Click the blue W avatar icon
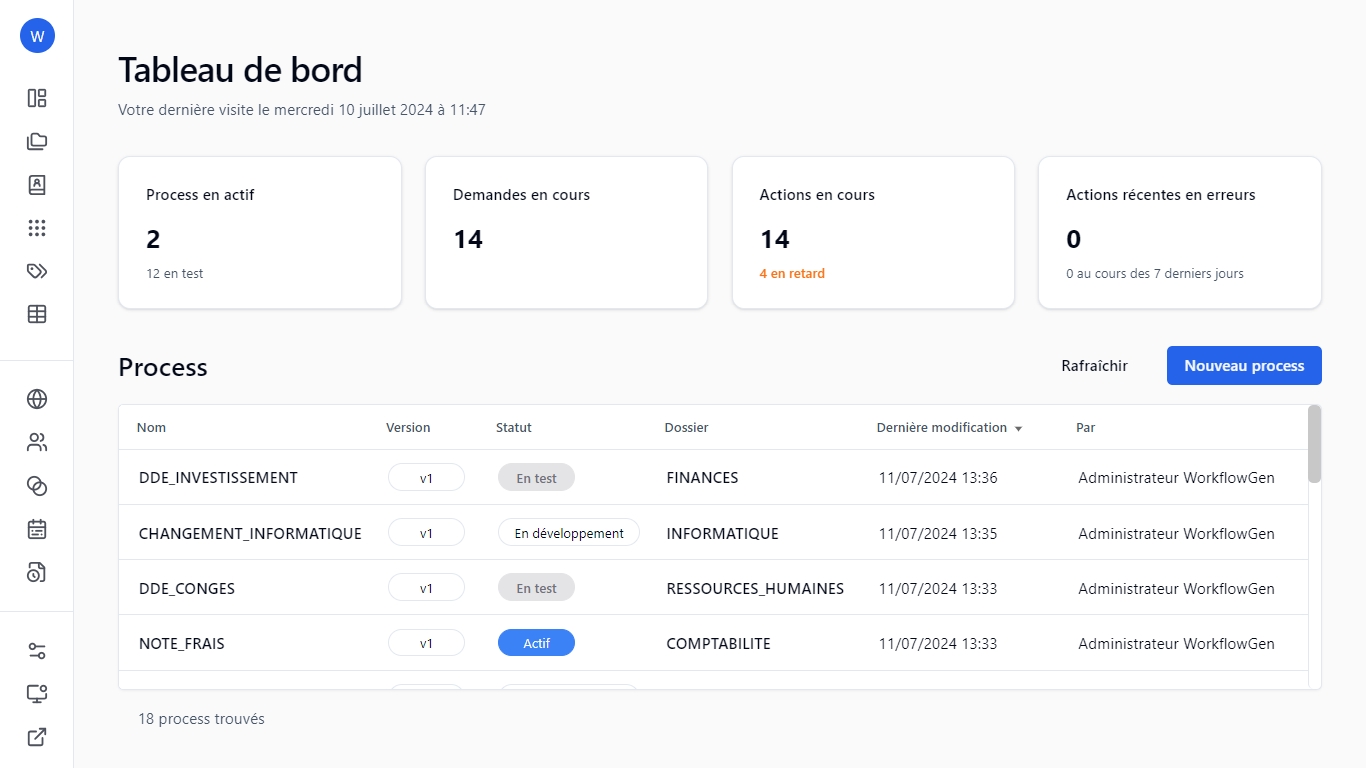1366x768 pixels. coord(37,36)
